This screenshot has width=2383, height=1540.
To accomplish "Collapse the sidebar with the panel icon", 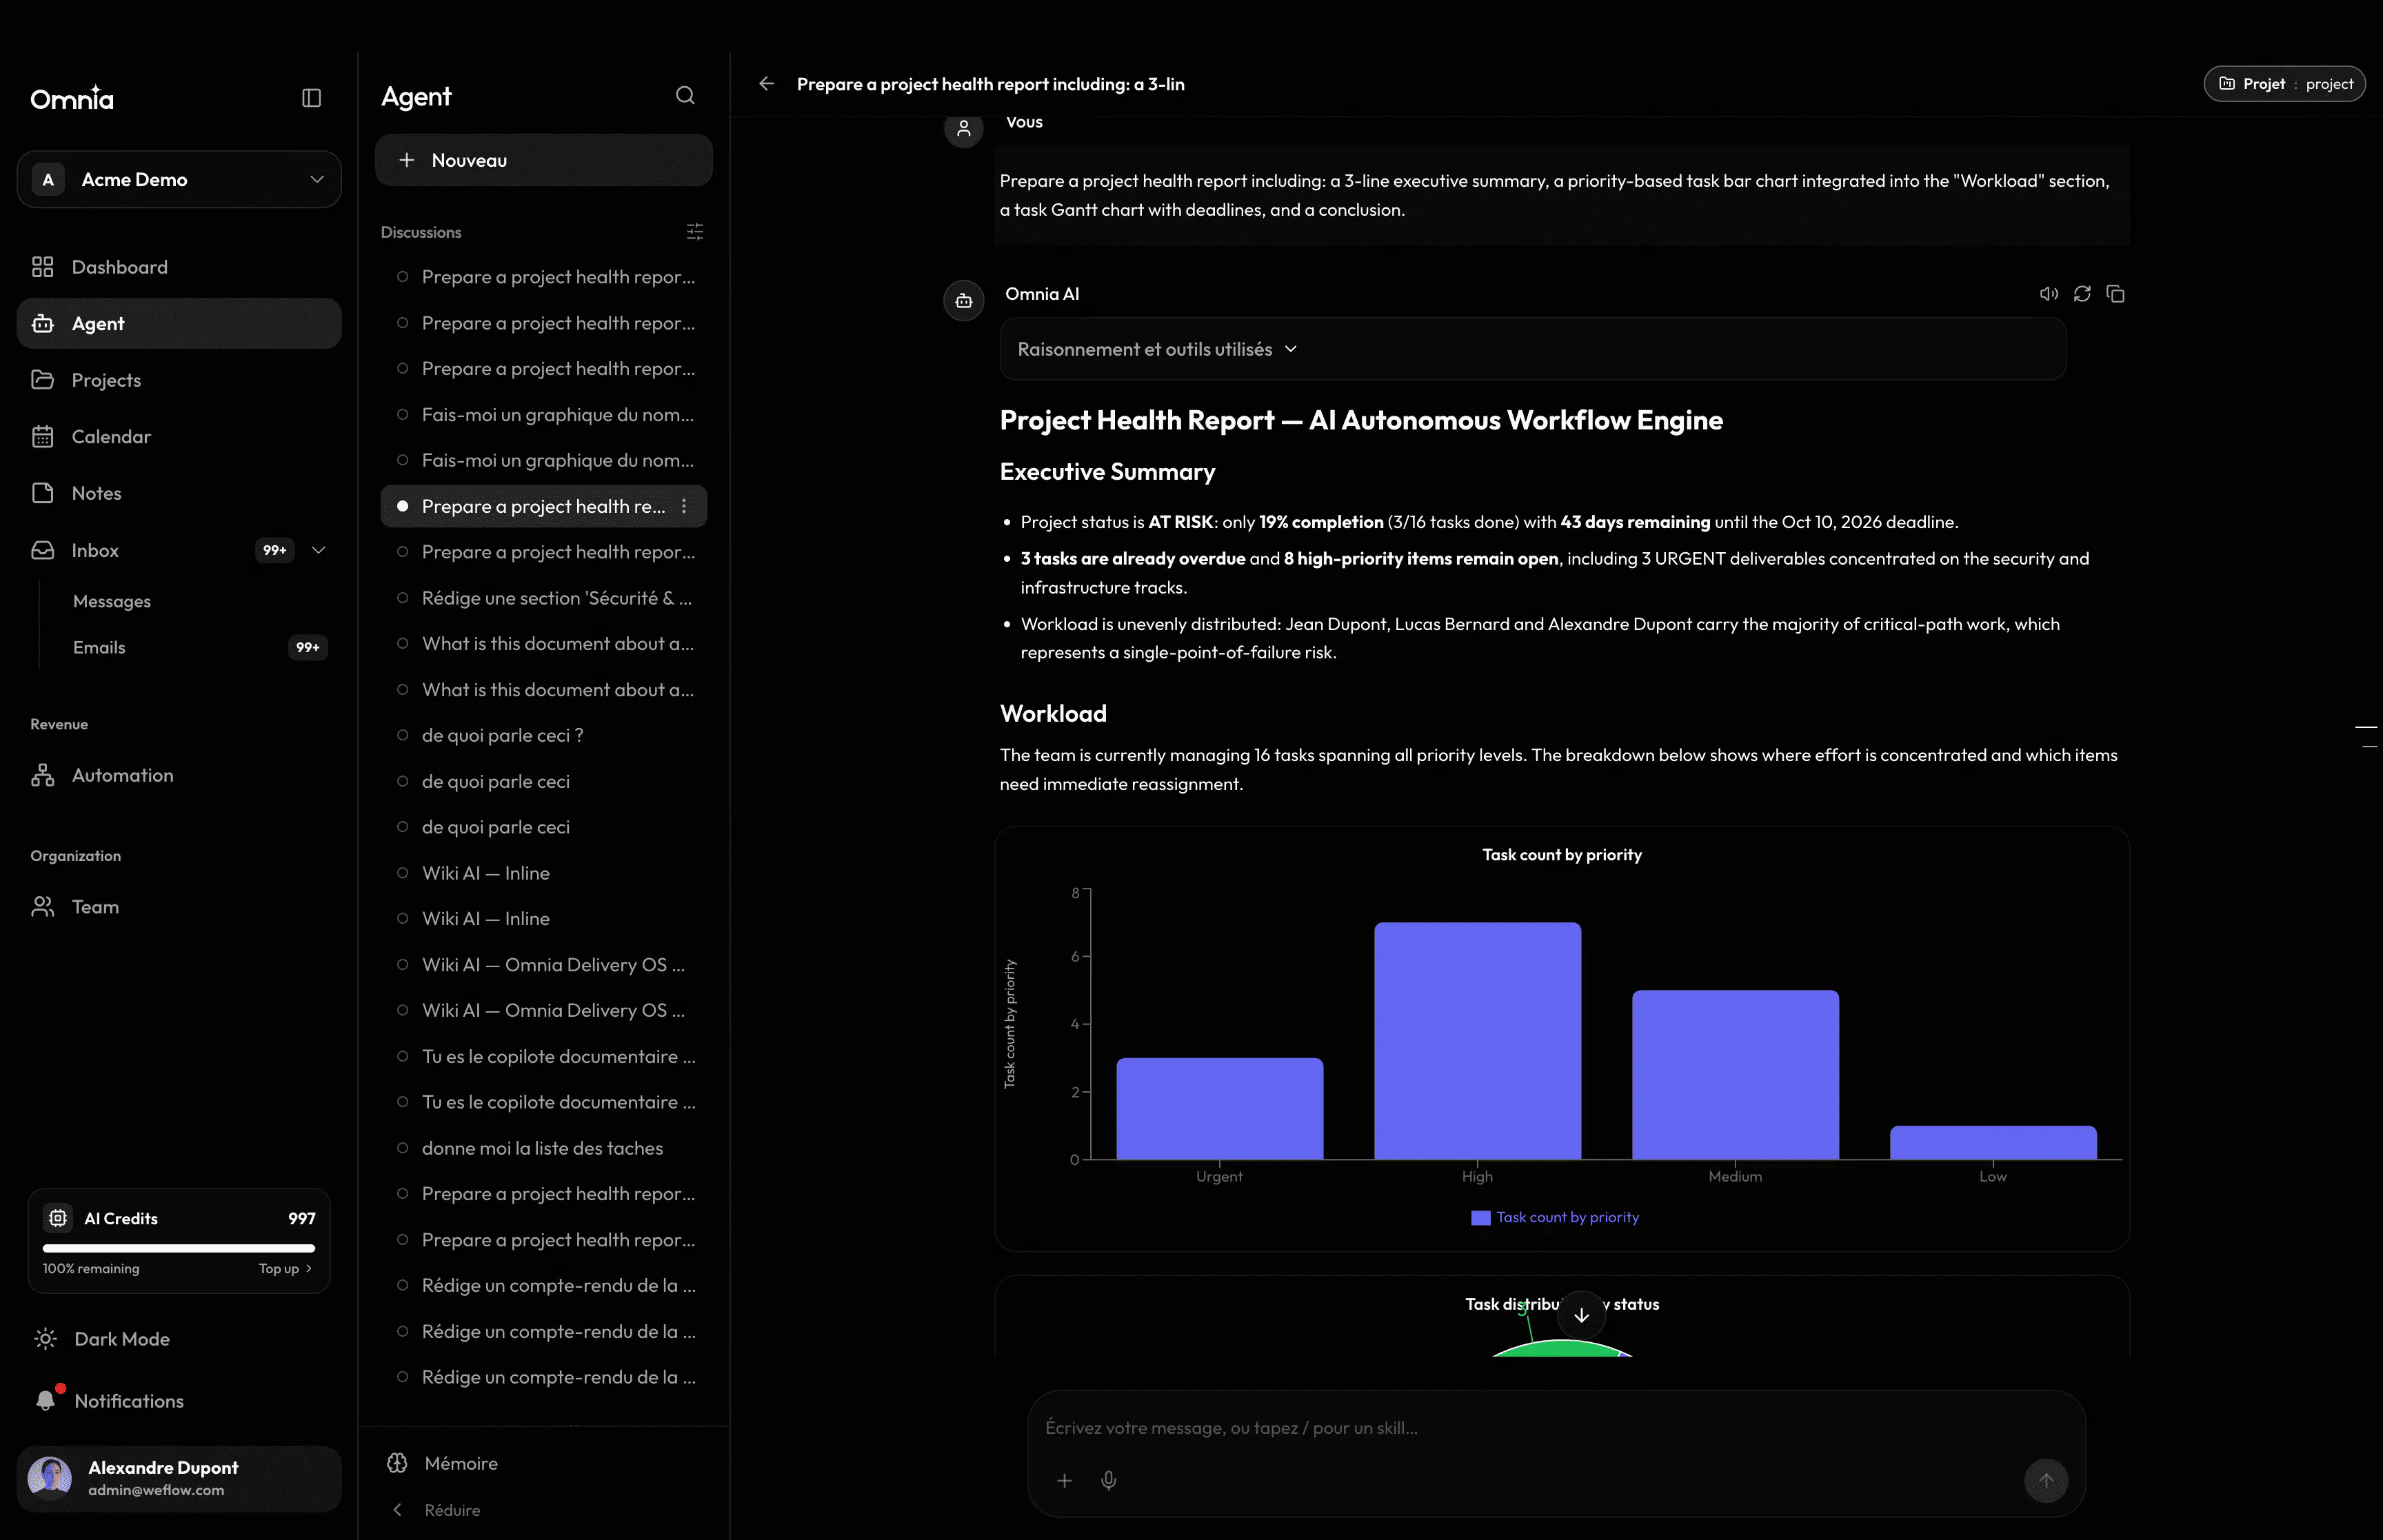I will tap(311, 98).
